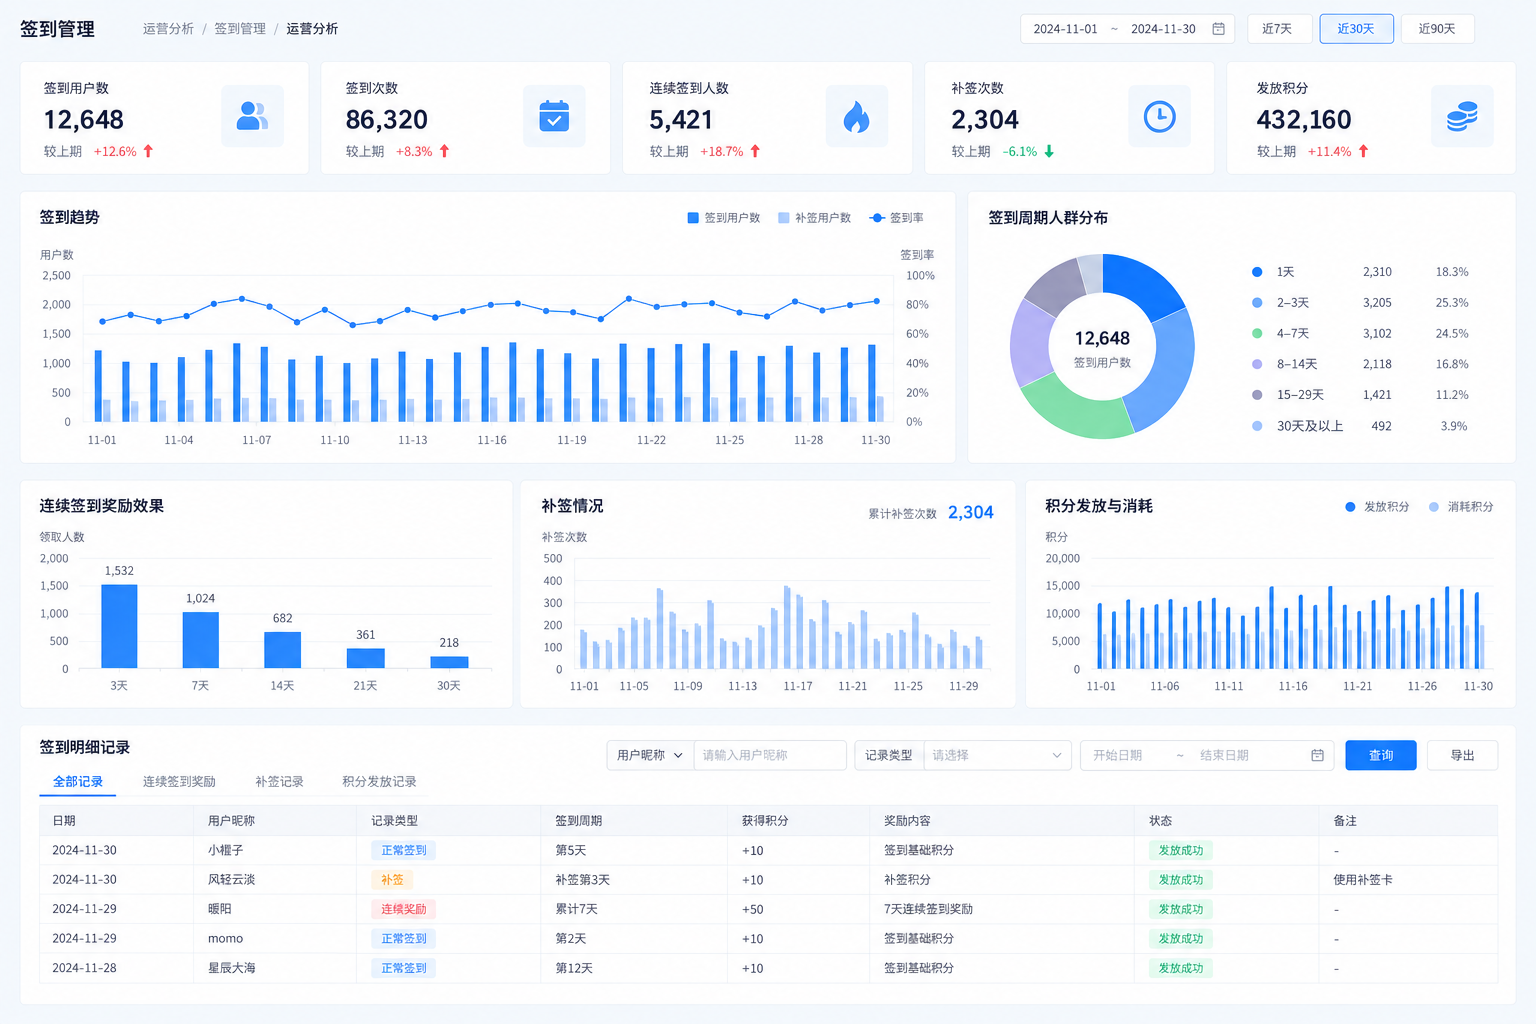Click the calendar icon in table date filter
The width and height of the screenshot is (1536, 1024).
coord(1317,755)
